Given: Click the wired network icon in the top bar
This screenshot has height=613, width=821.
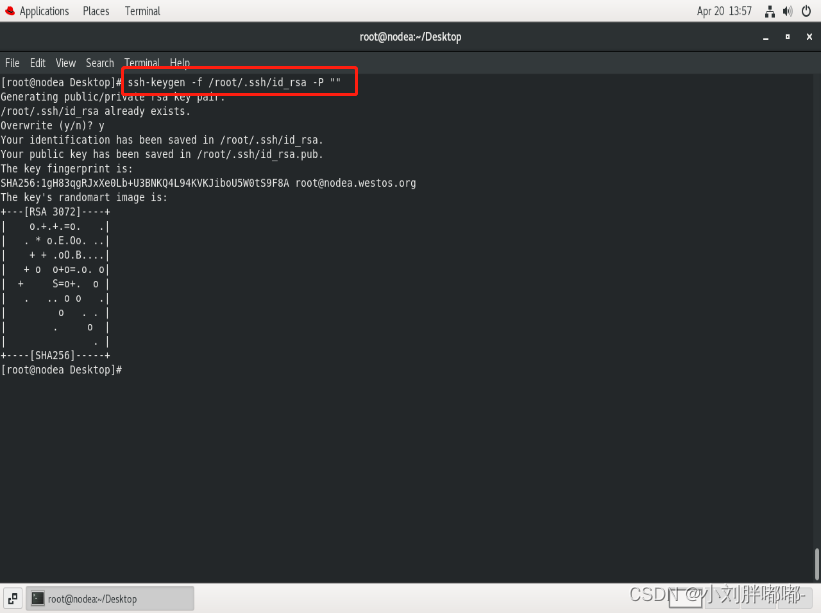Looking at the screenshot, I should point(770,11).
